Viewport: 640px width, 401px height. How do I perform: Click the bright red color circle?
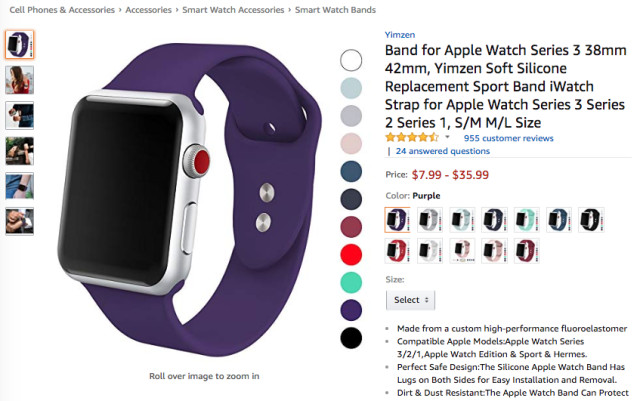351,254
